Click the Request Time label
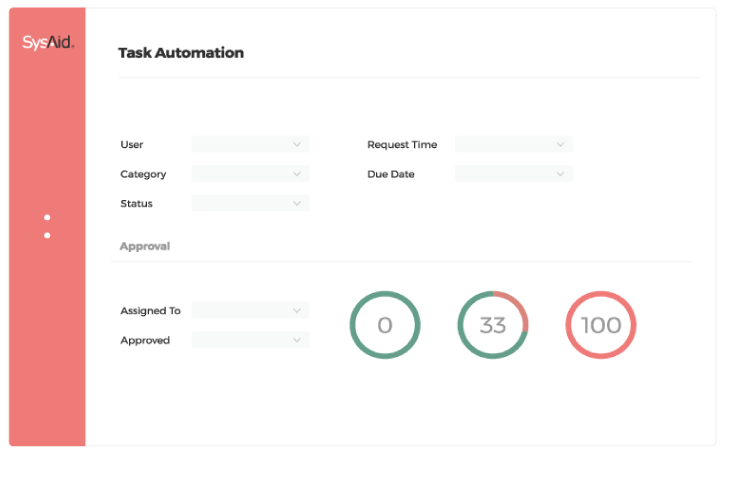The width and height of the screenshot is (730, 487). click(402, 145)
